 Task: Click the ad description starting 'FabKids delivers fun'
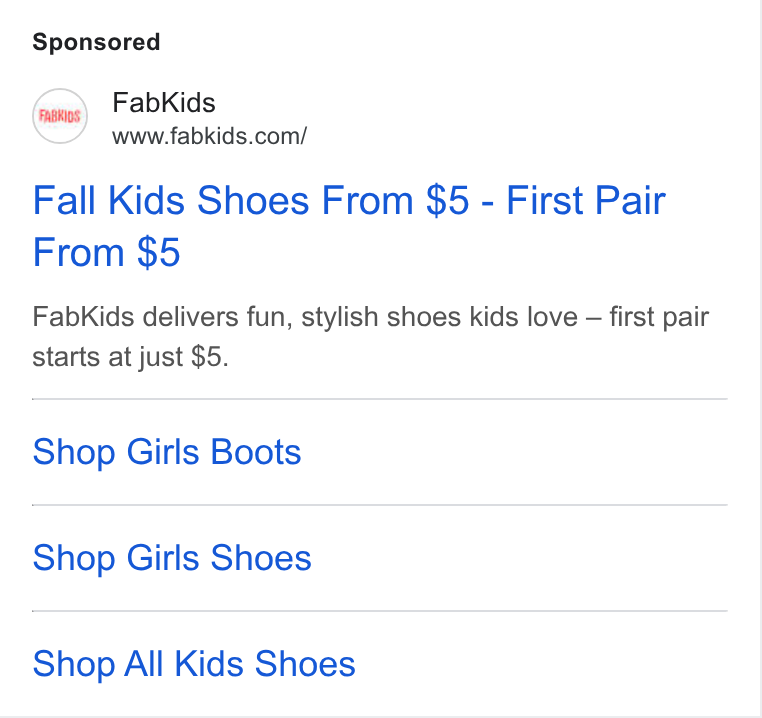(x=371, y=336)
